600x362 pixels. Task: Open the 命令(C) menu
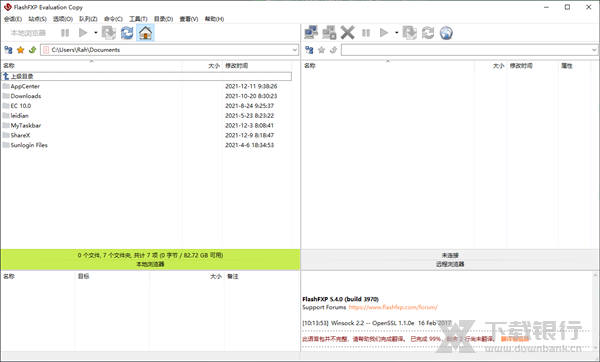tap(113, 19)
